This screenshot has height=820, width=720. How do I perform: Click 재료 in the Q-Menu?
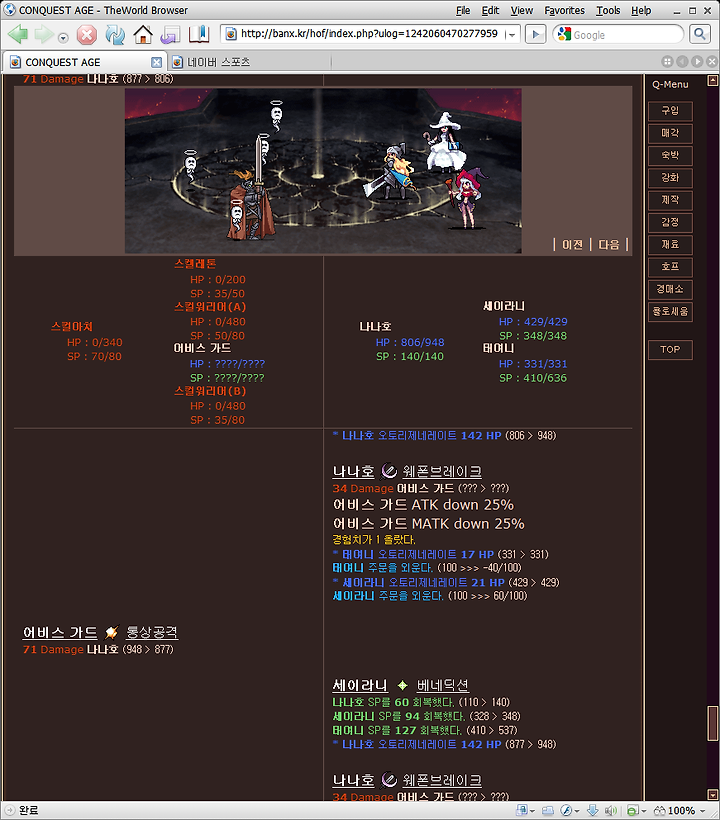670,244
